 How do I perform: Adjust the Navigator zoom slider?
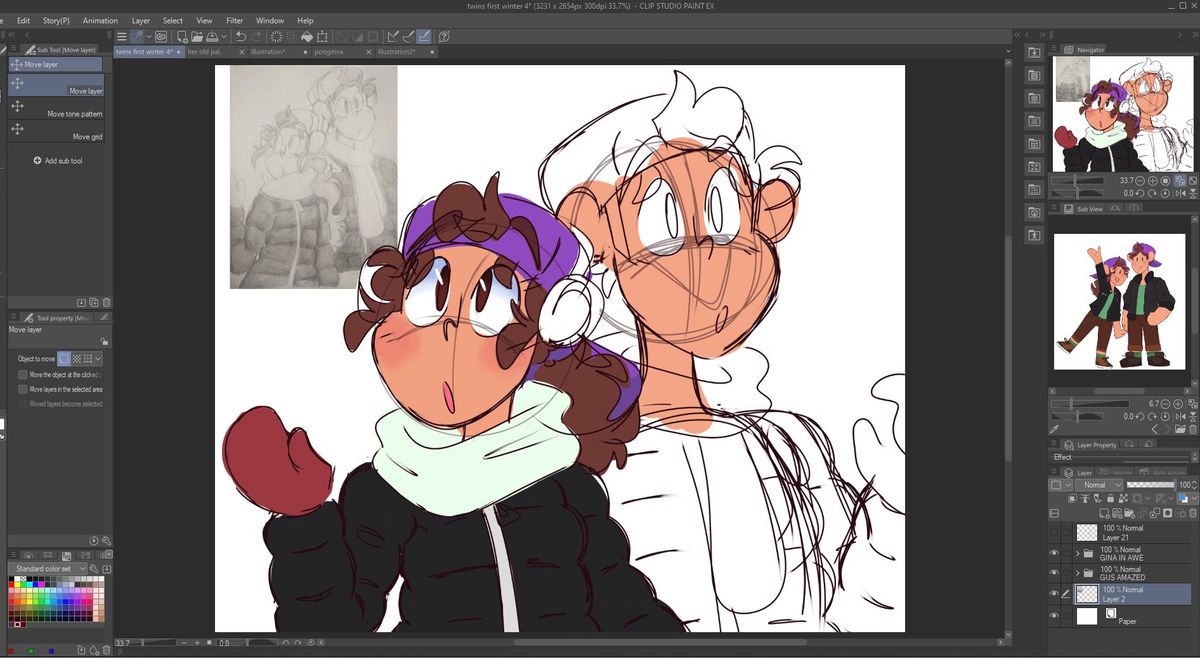coord(1078,181)
